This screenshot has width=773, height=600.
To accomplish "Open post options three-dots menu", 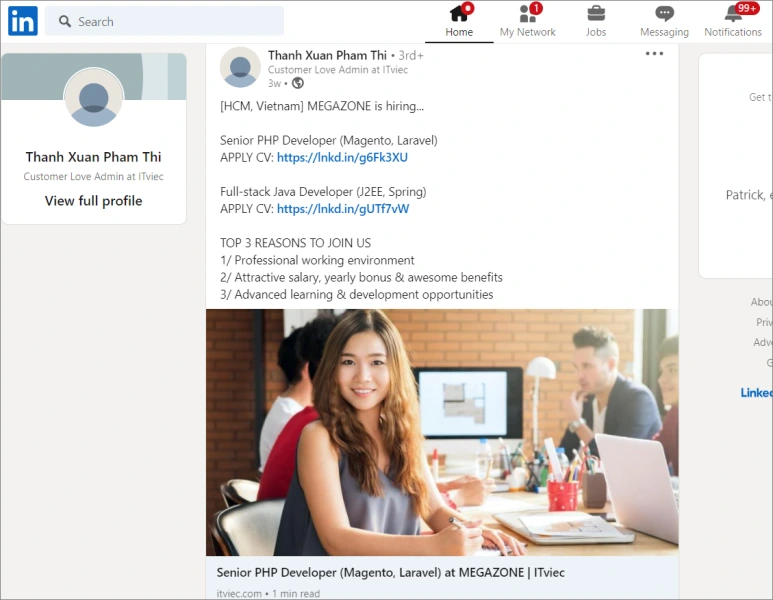I will (654, 53).
